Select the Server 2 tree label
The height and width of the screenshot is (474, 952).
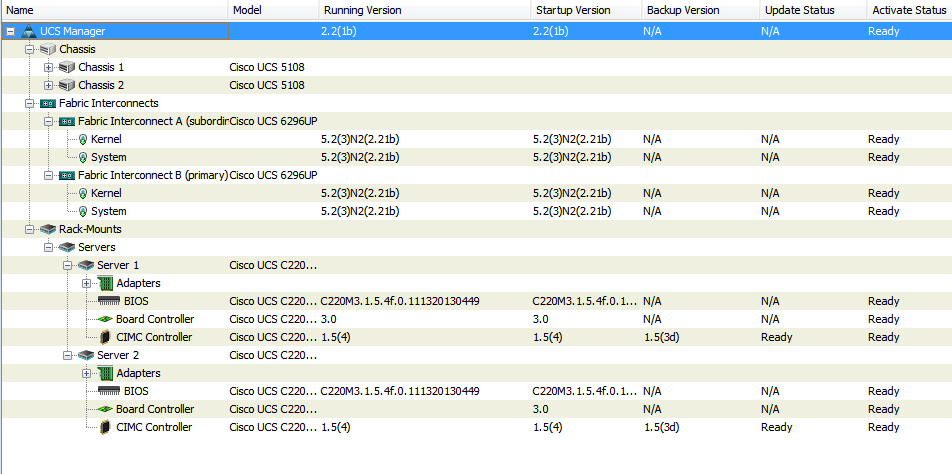(118, 355)
